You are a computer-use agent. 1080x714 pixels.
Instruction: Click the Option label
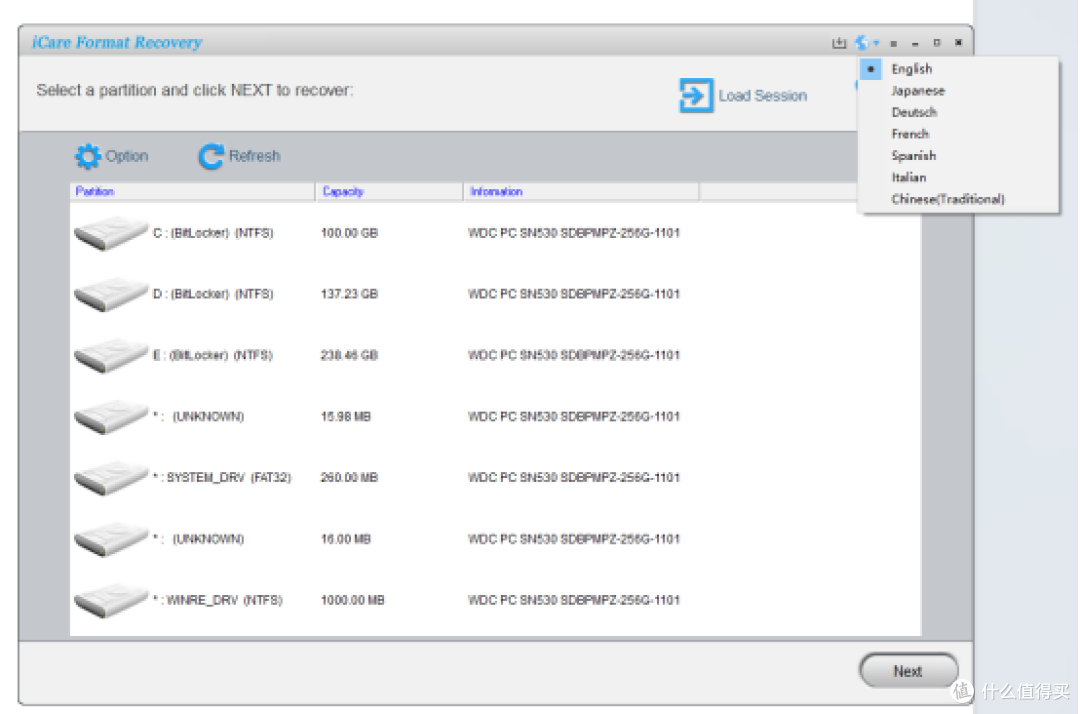(127, 156)
